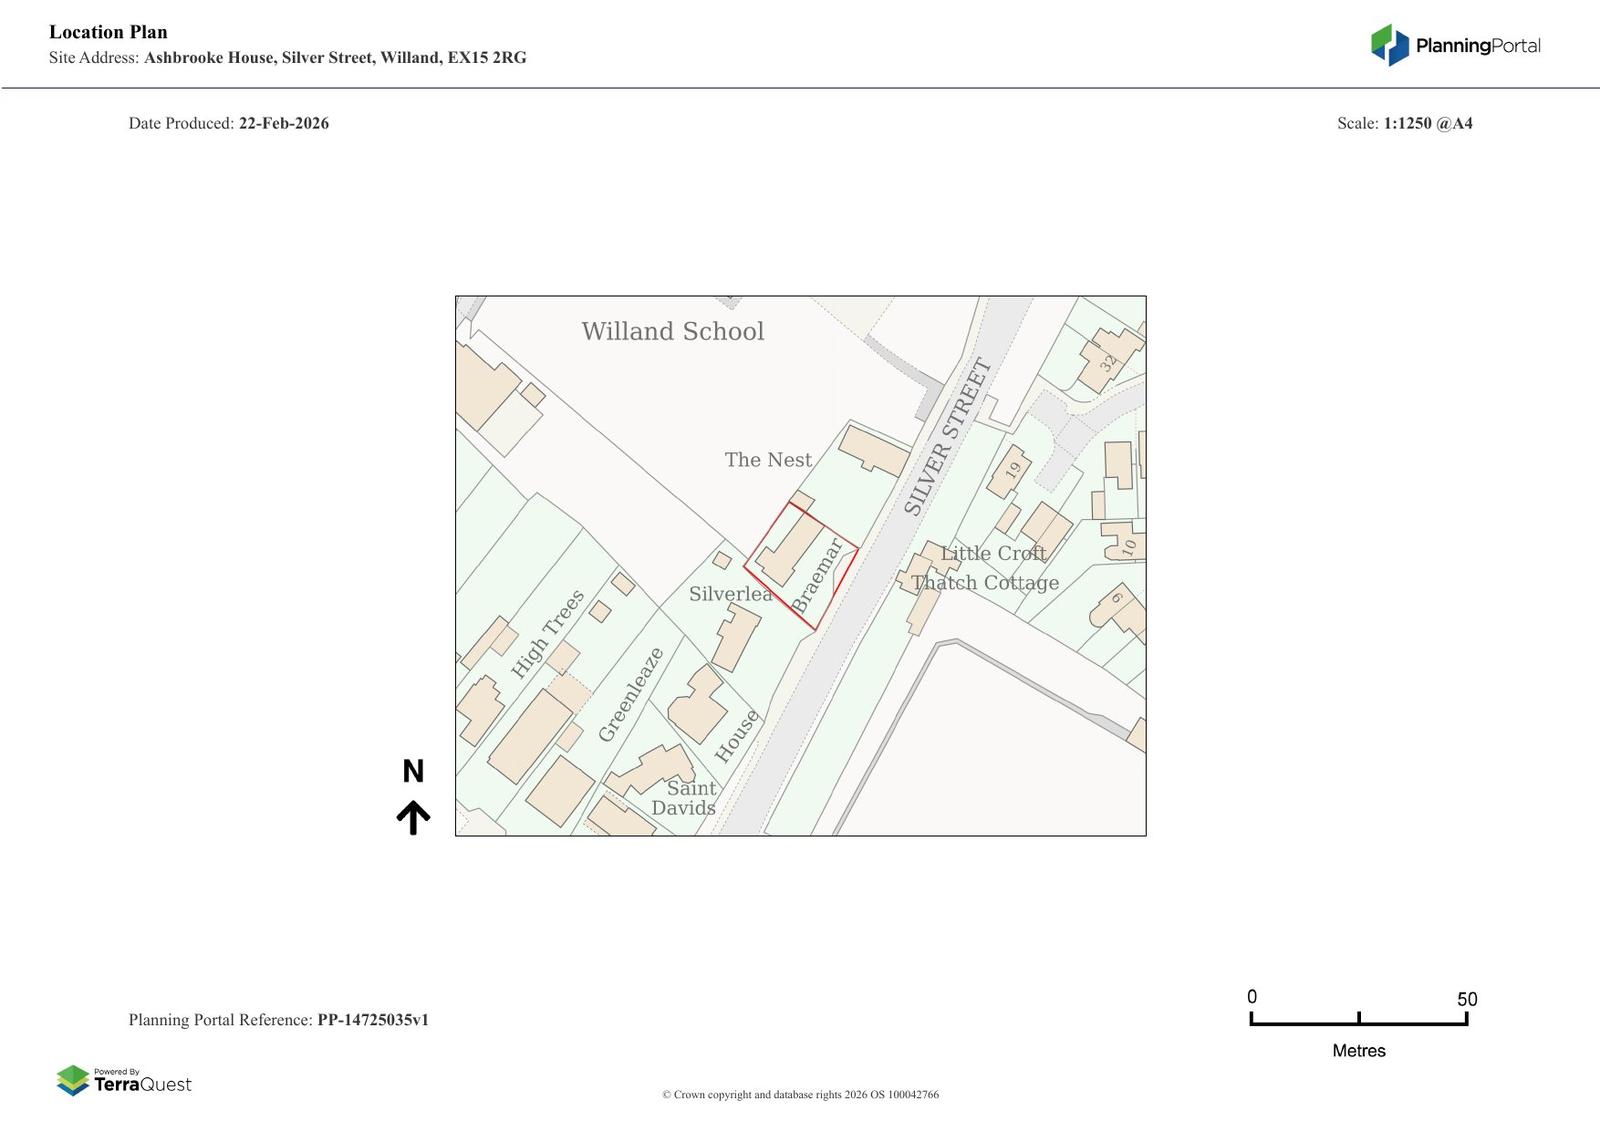Screen dimensions: 1600x1132
Task: Click the Greenleaze property label
Action: 631,695
